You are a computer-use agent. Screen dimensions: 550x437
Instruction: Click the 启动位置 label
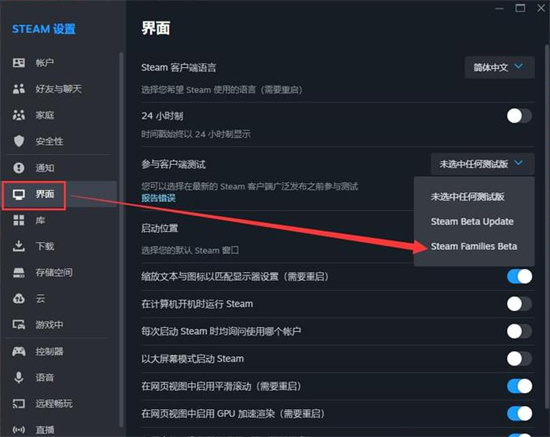pos(160,228)
